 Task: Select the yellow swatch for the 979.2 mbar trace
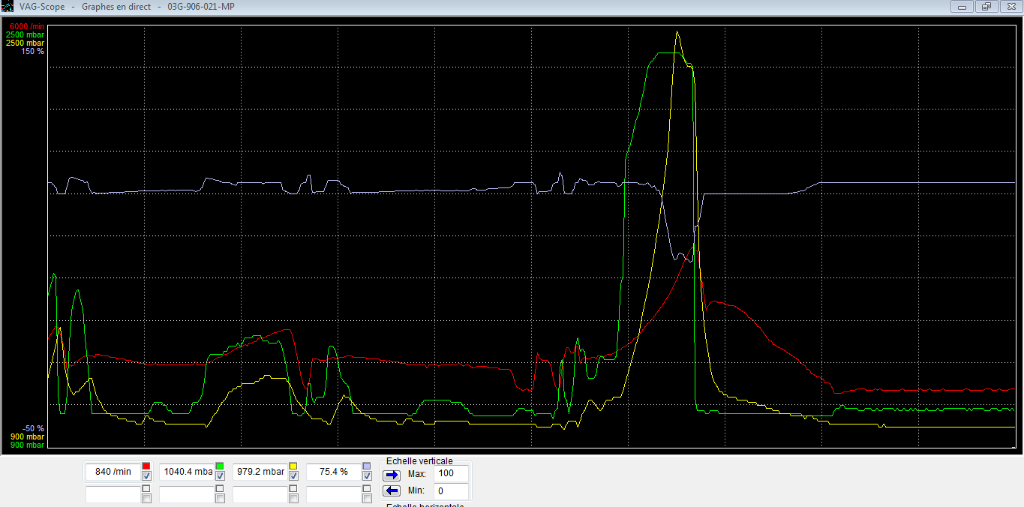tap(293, 466)
